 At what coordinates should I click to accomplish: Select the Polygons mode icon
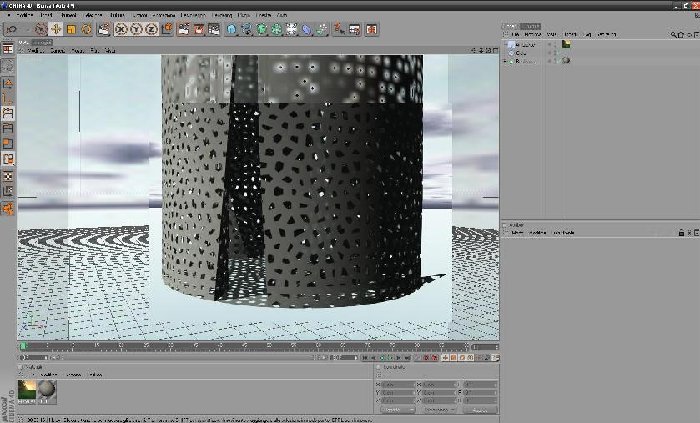pos(8,144)
